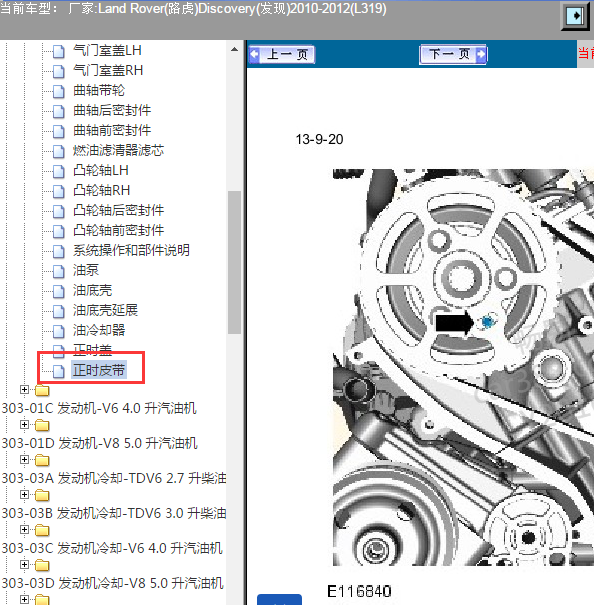Expand the folder above 303-03C 发动机冷却-V6 4.0
594x605 pixels.
pos(24,529)
